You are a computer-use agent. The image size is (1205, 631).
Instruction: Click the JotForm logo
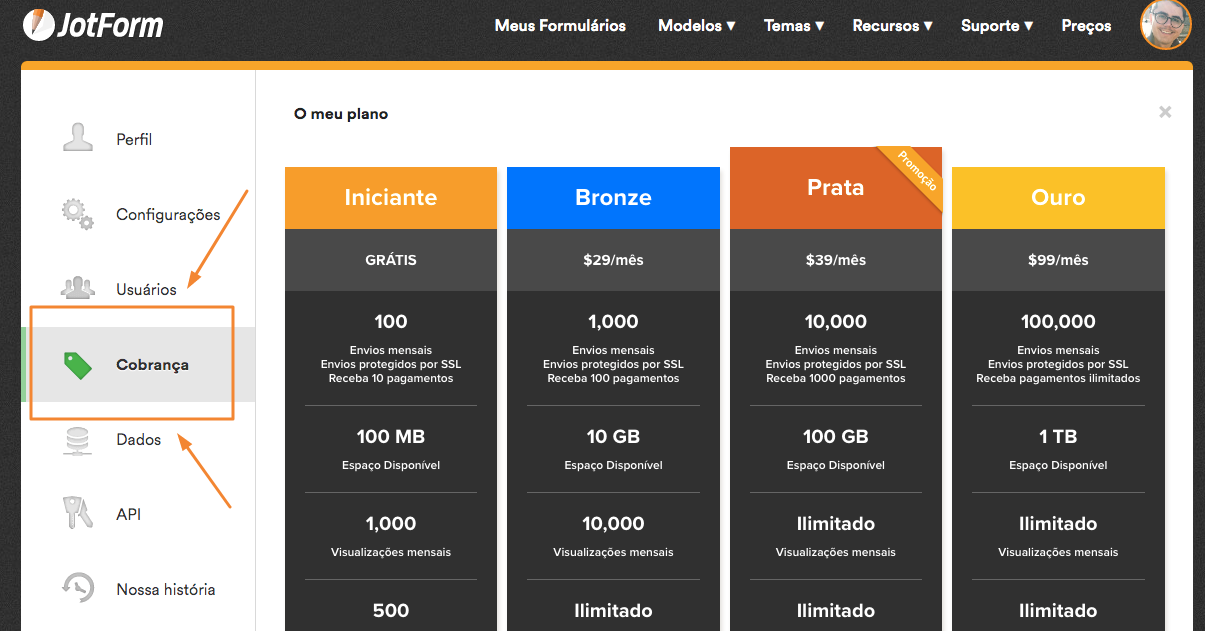coord(93,24)
